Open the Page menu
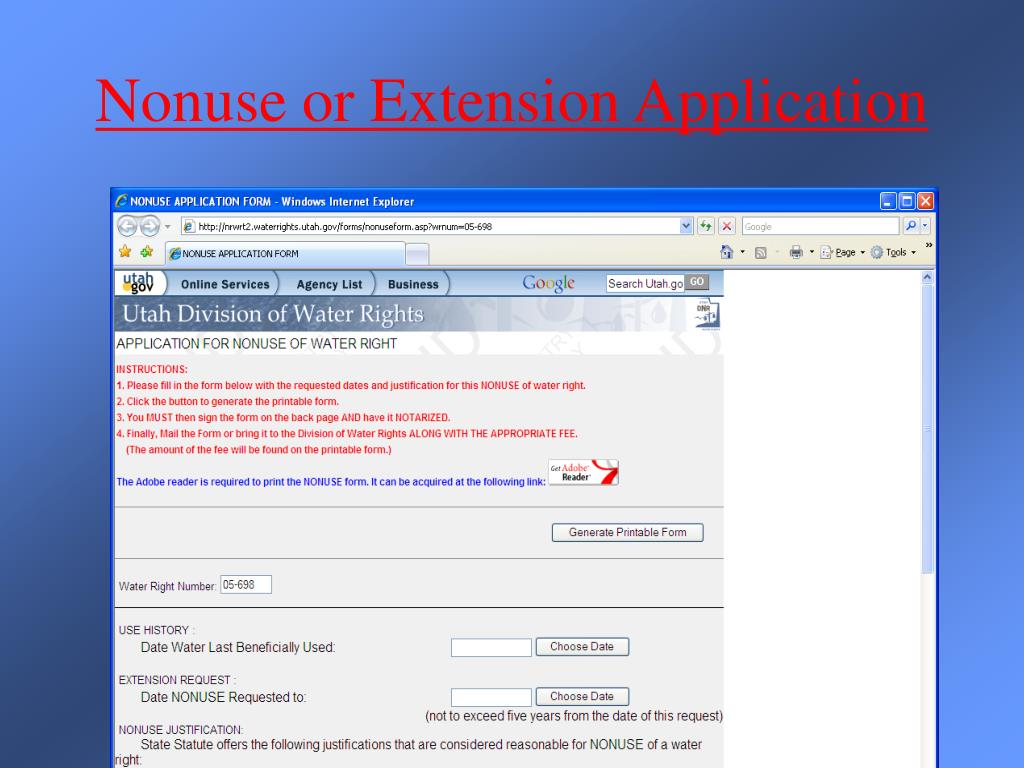1024x768 pixels. 842,252
